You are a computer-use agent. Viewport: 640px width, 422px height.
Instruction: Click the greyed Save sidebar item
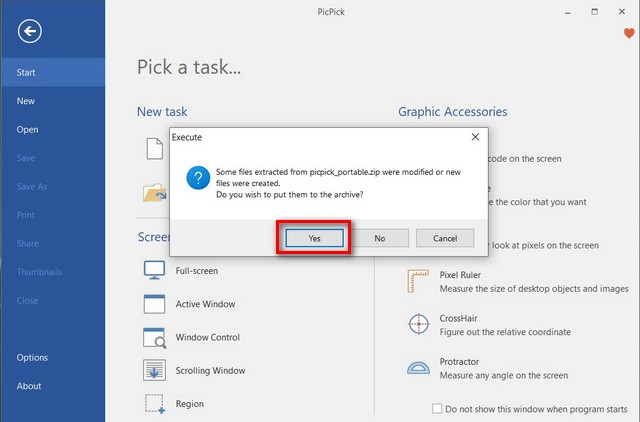click(x=52, y=158)
